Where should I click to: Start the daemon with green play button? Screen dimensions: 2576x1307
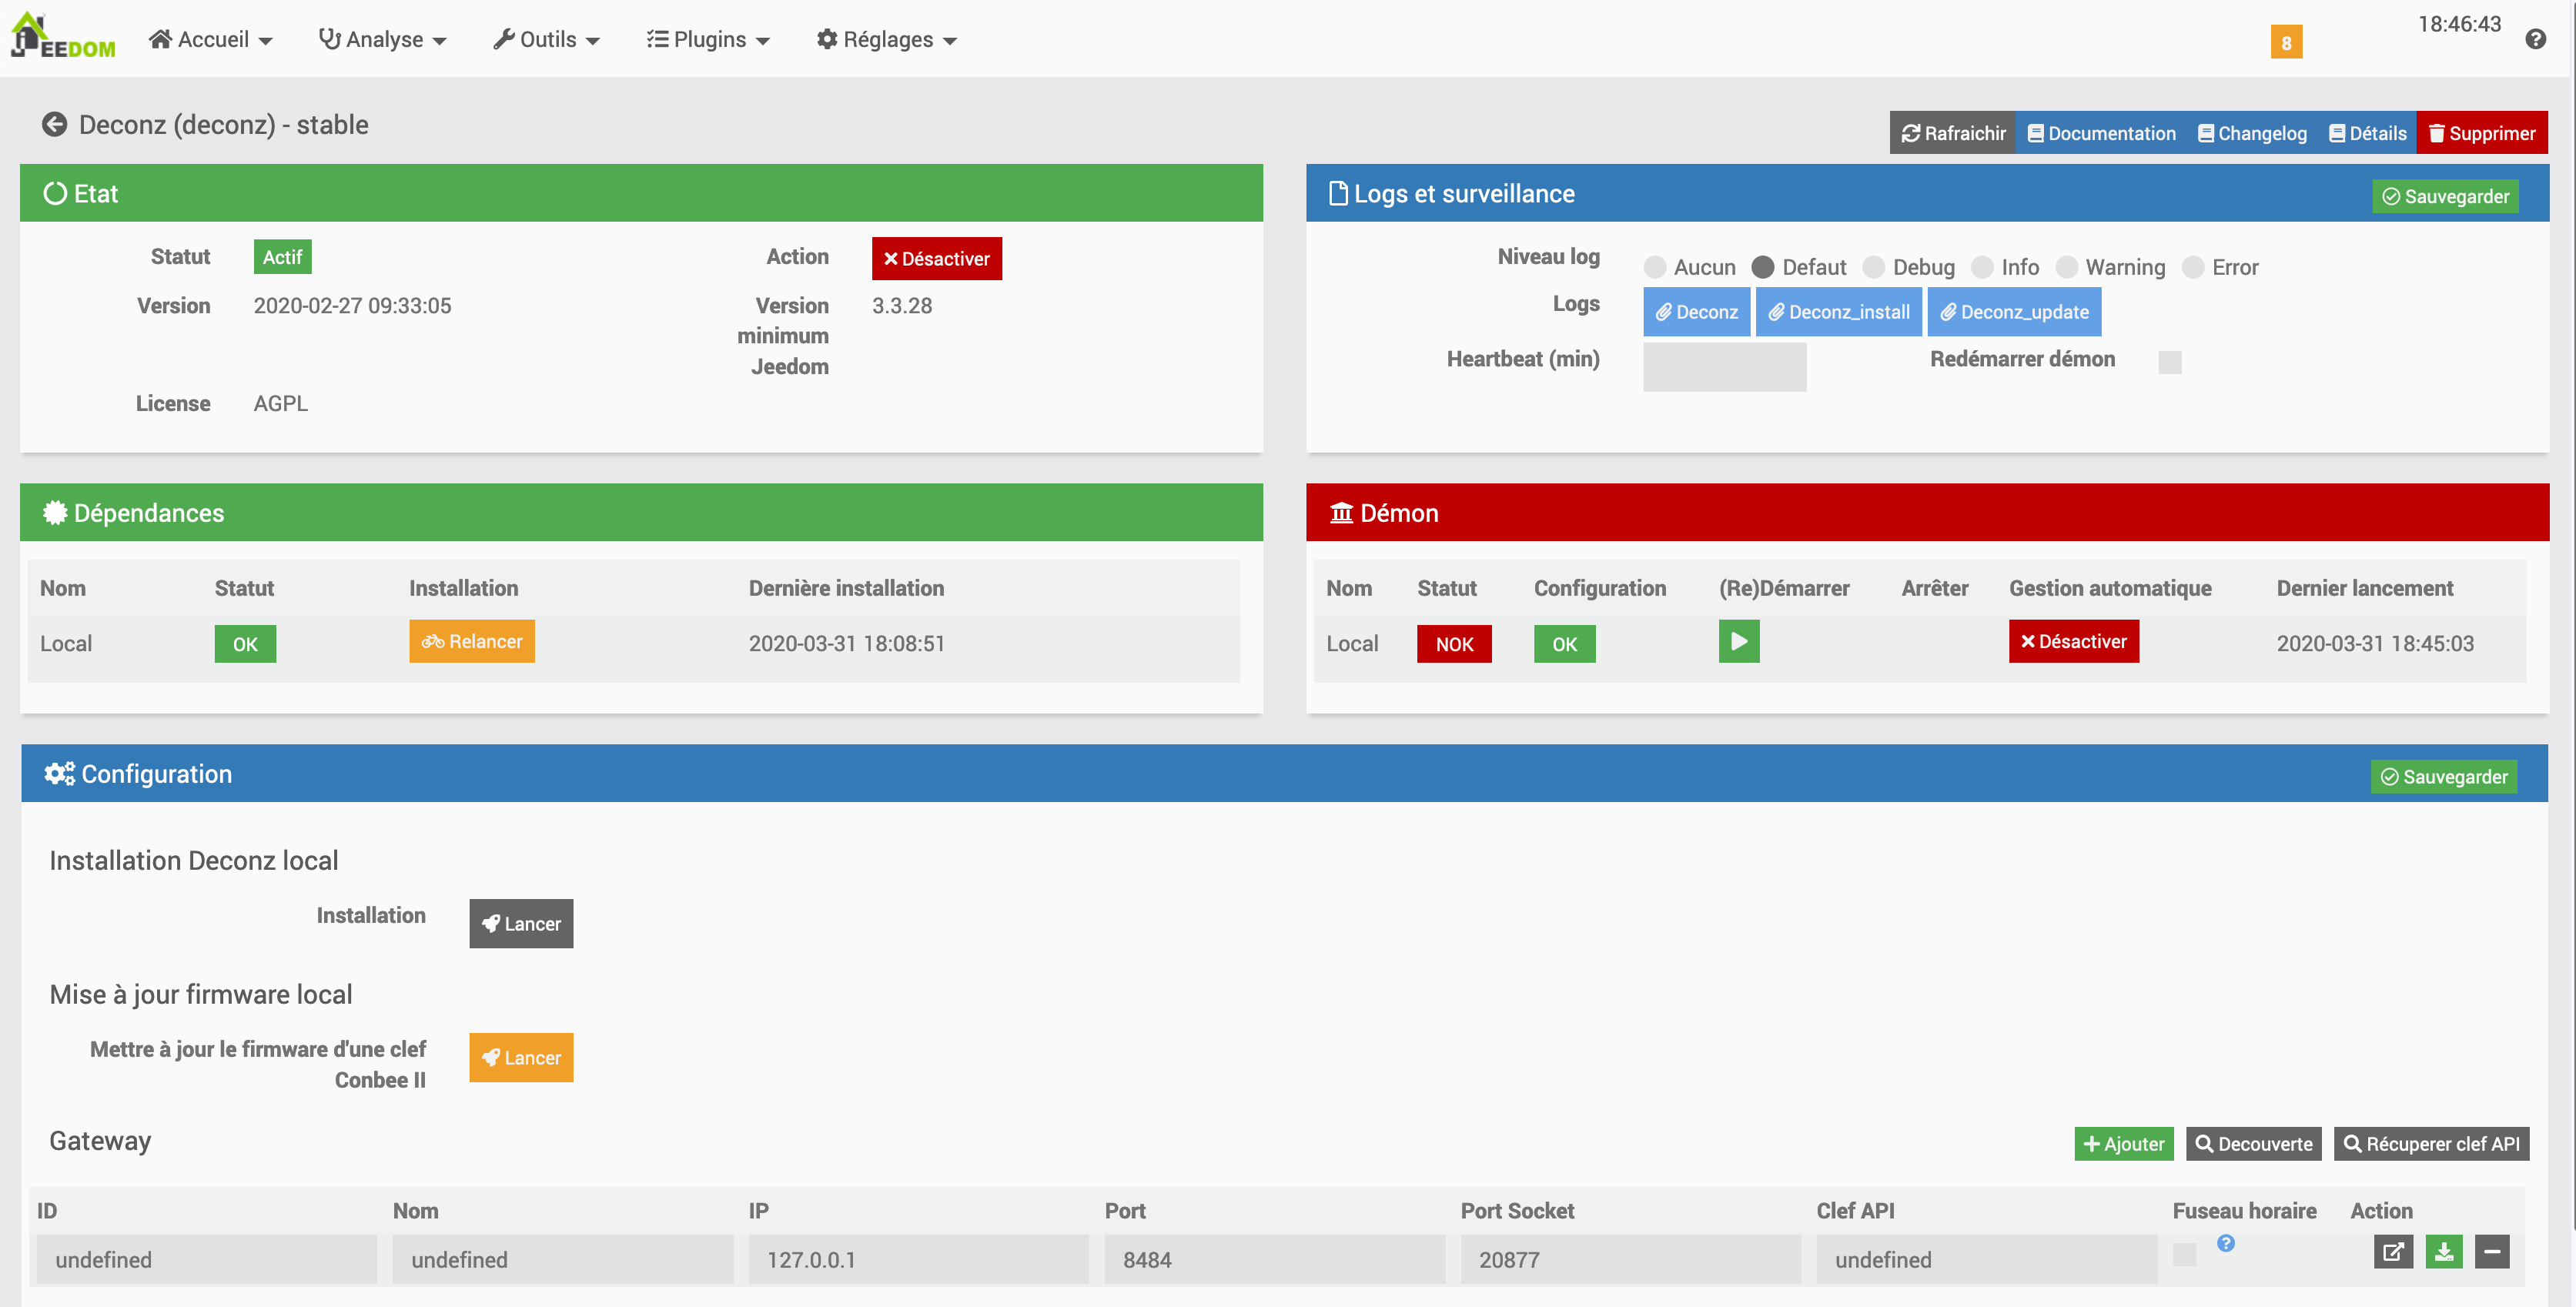[1738, 642]
